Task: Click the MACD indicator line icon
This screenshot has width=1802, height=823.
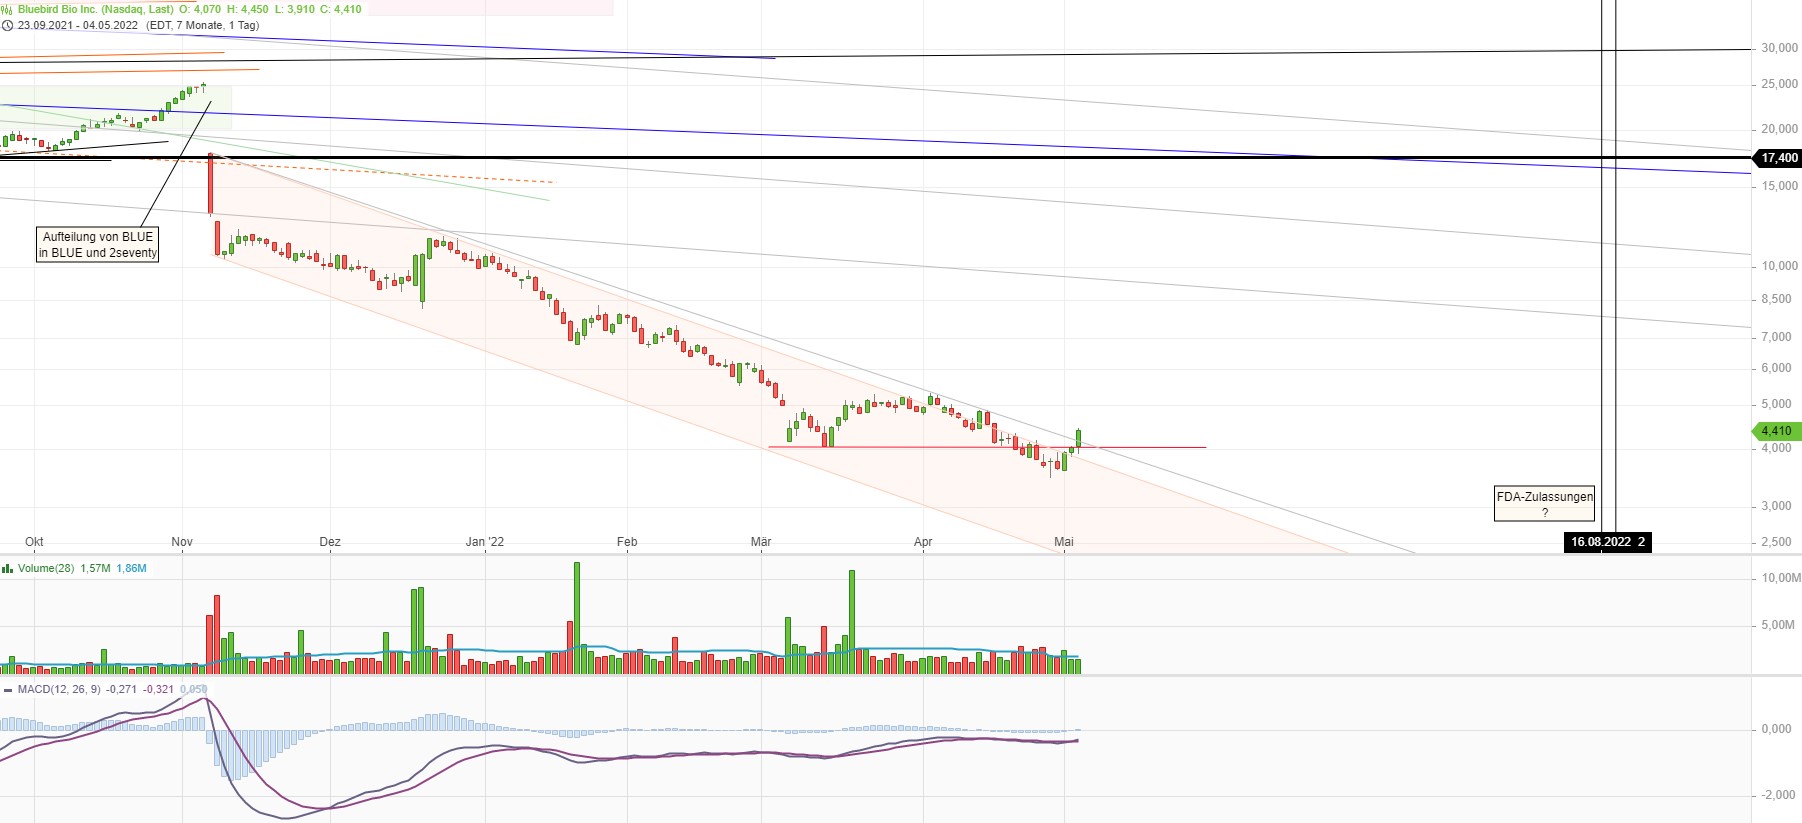Action: pyautogui.click(x=8, y=690)
